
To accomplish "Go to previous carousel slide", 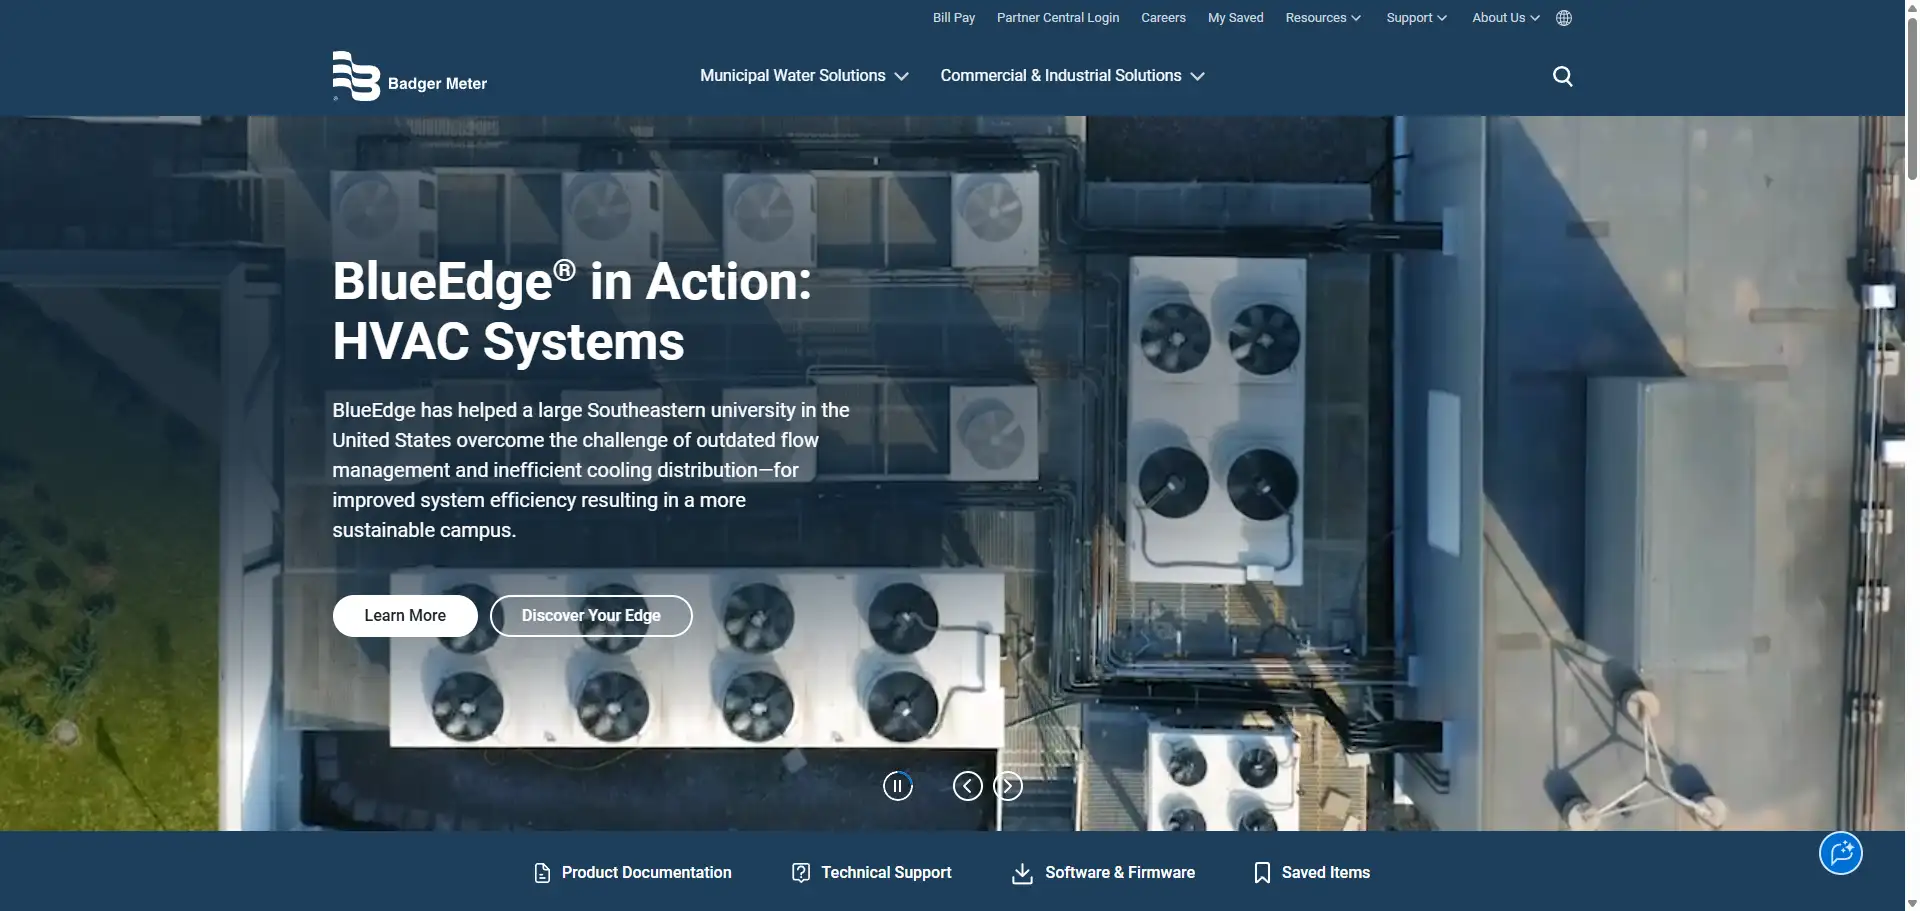I will [967, 786].
